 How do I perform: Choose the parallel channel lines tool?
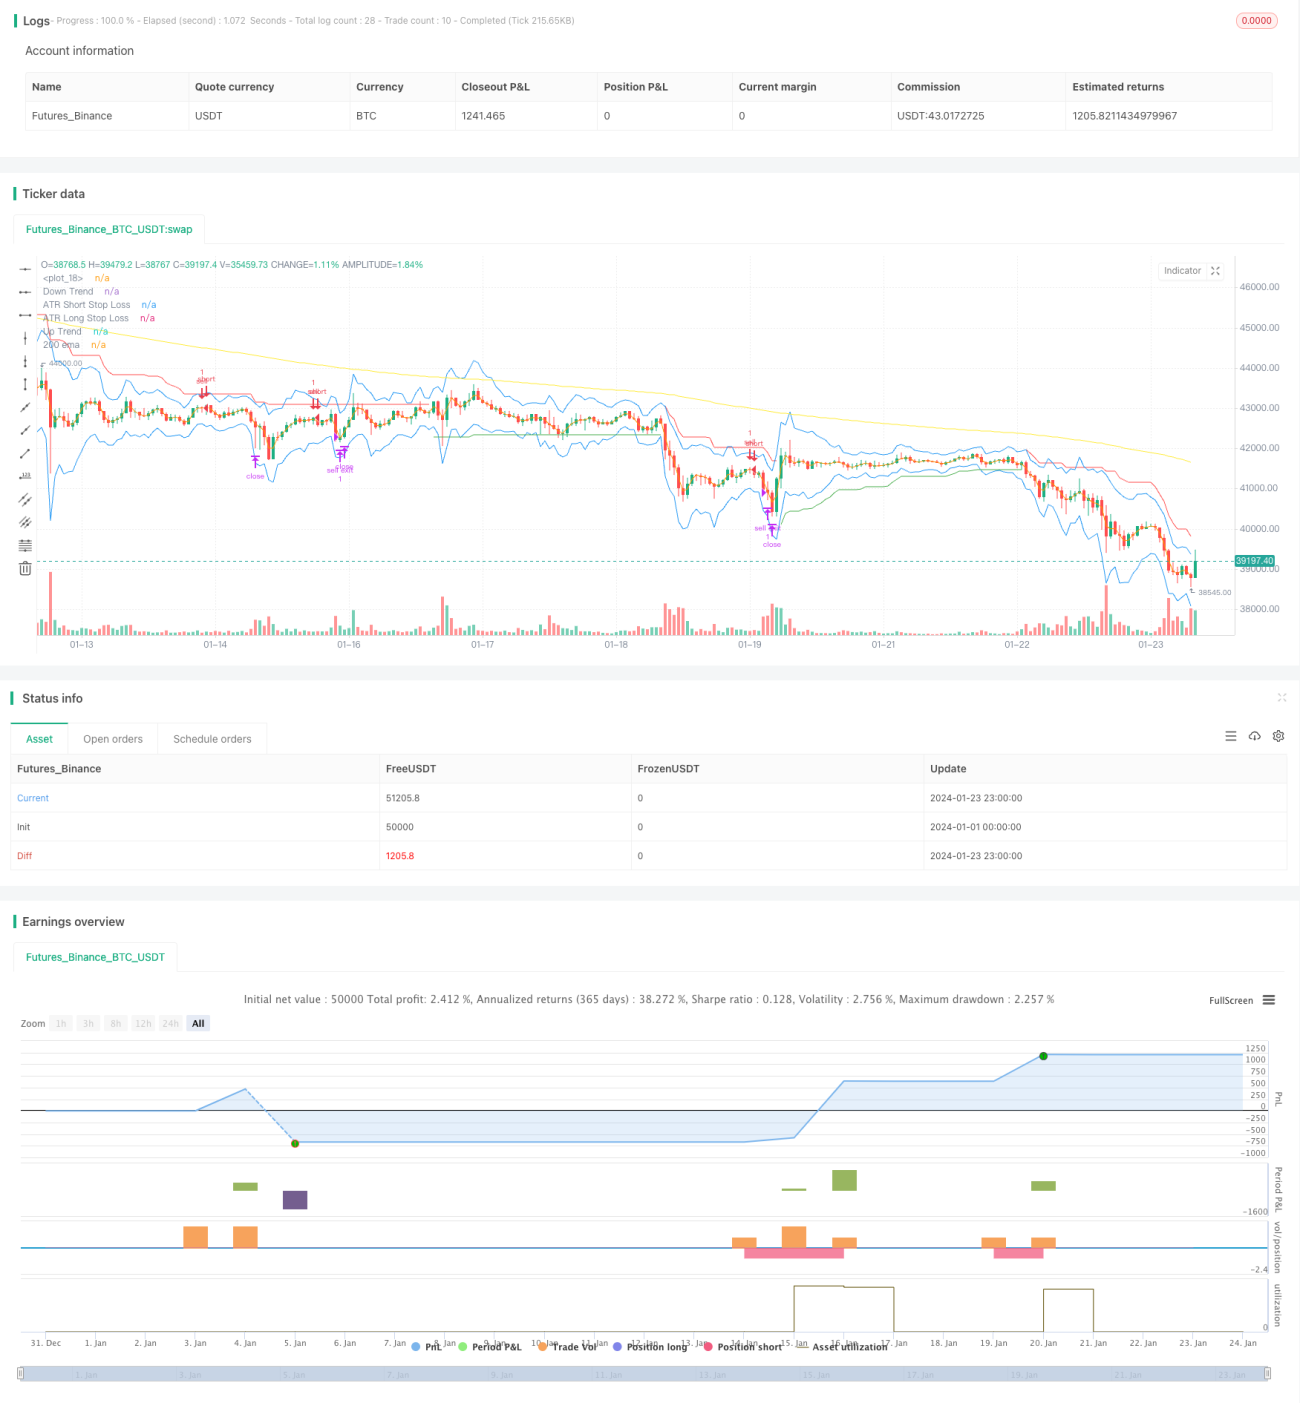tap(25, 500)
